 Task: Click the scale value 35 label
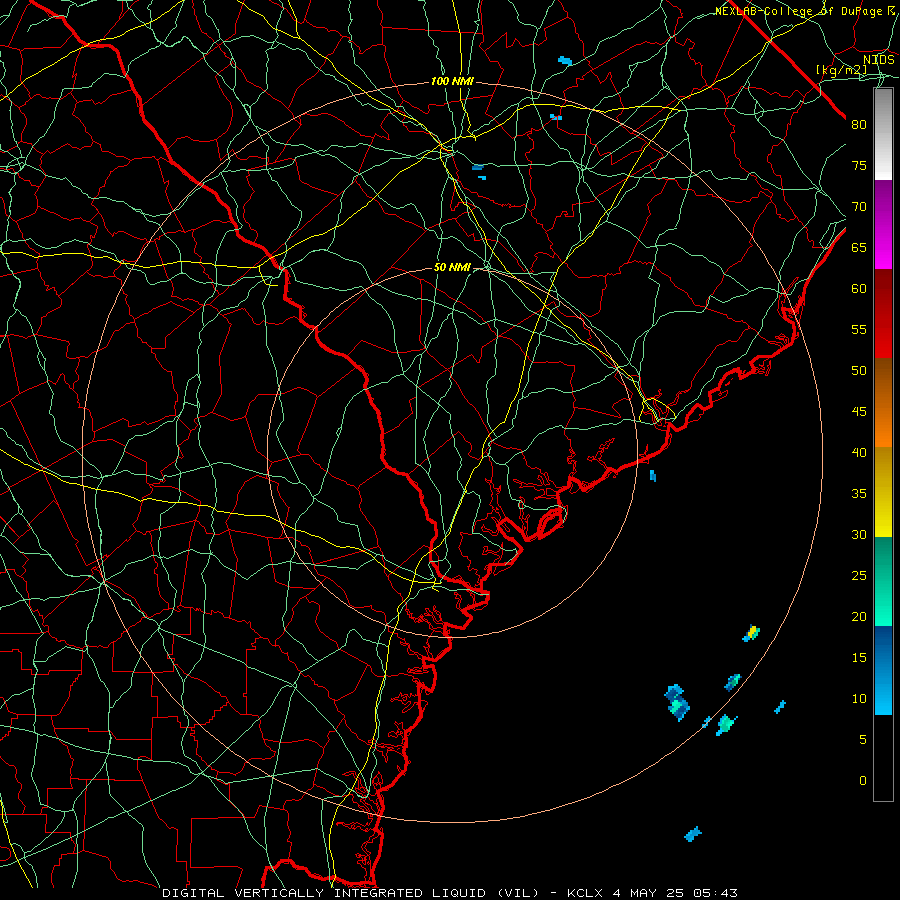859,494
